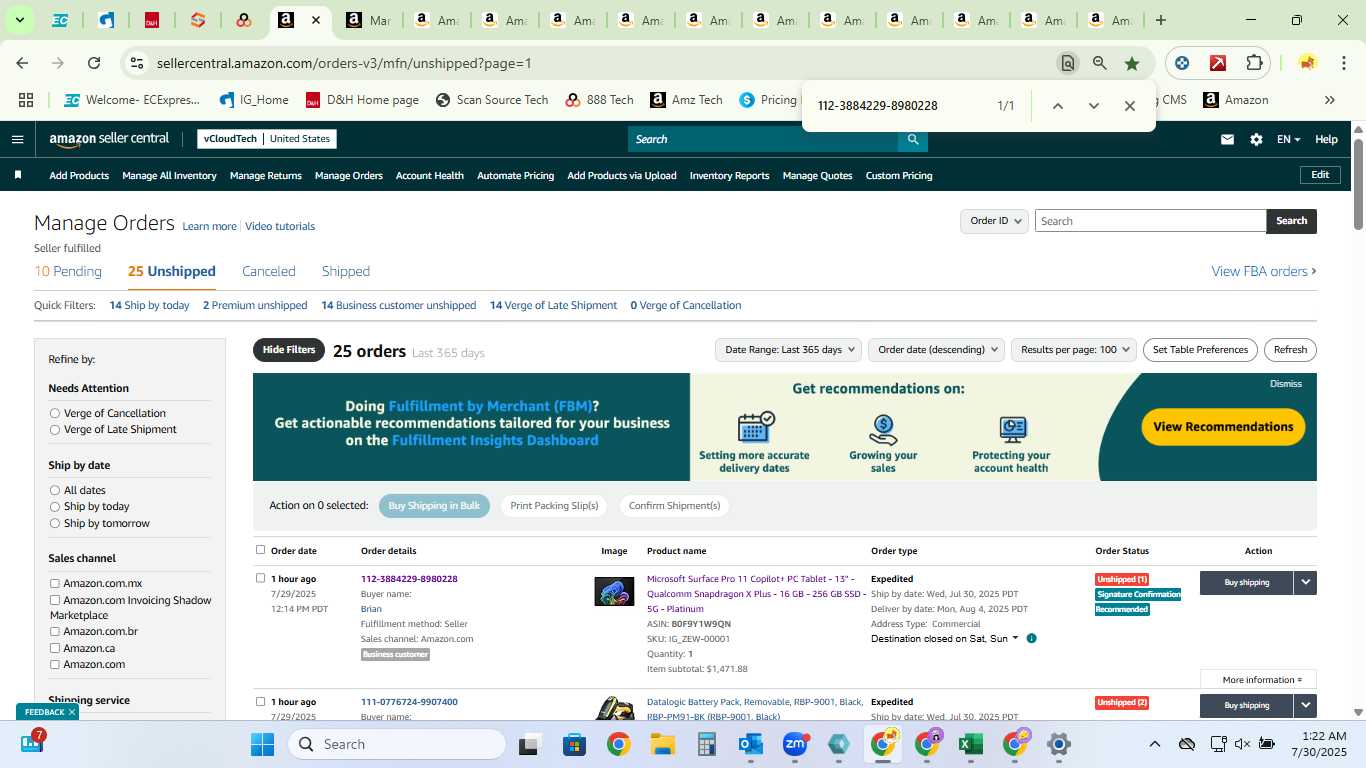Go to next find result
Screen dimensions: 1366x768
[1093, 106]
